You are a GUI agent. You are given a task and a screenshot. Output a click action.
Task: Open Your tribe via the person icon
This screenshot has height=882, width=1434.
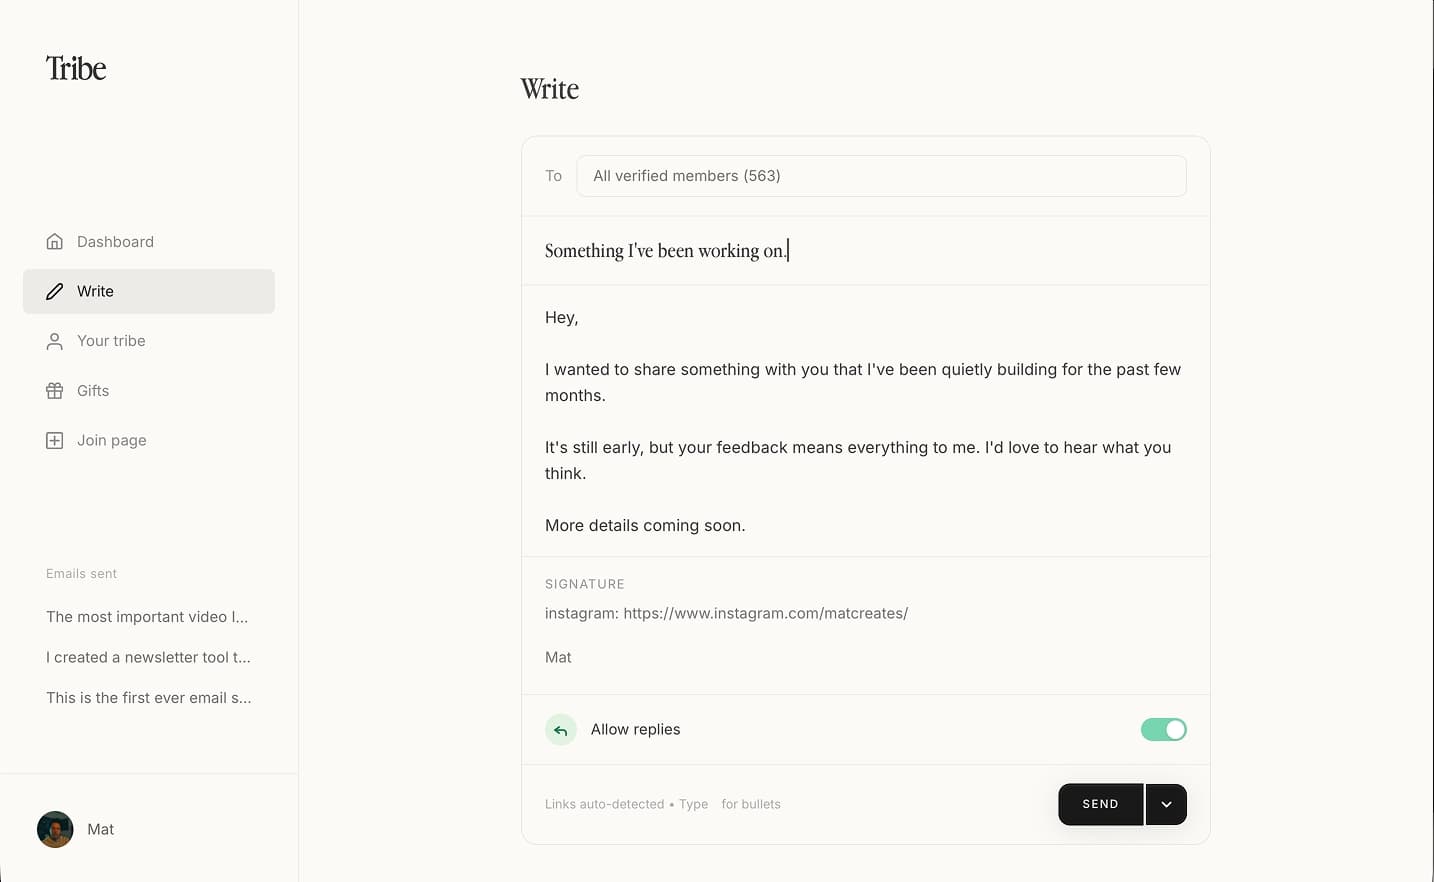pos(54,340)
